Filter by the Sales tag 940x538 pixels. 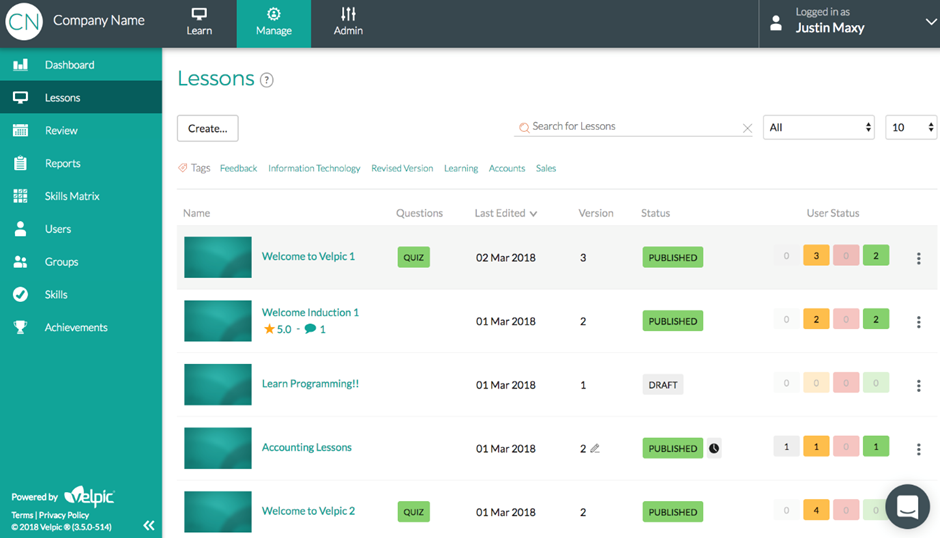click(546, 169)
